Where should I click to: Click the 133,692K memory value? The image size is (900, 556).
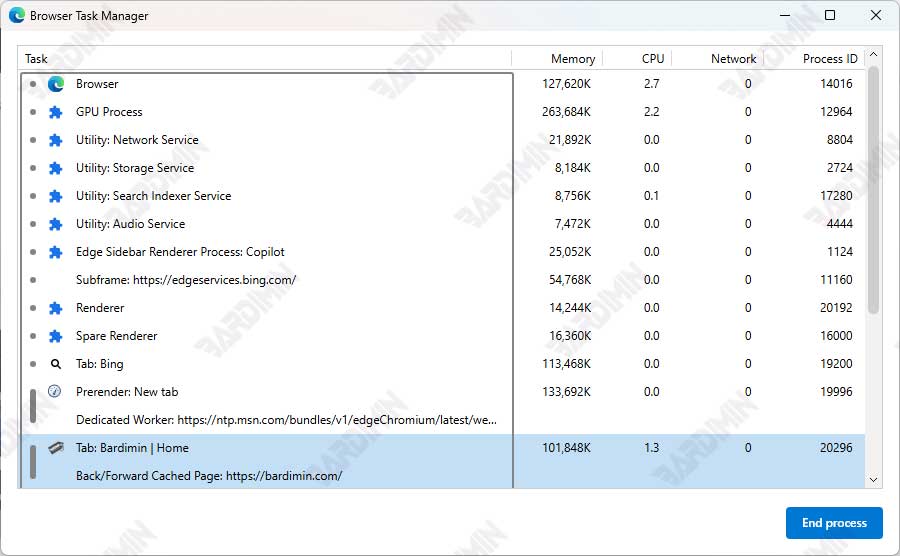tap(566, 392)
